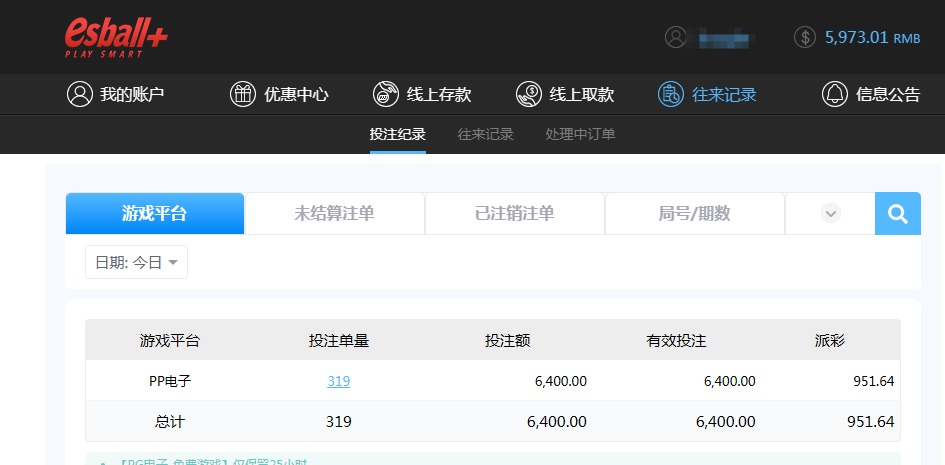This screenshot has width=945, height=465.
Task: Click the 优惠中心 gift icon
Action: pos(243,95)
